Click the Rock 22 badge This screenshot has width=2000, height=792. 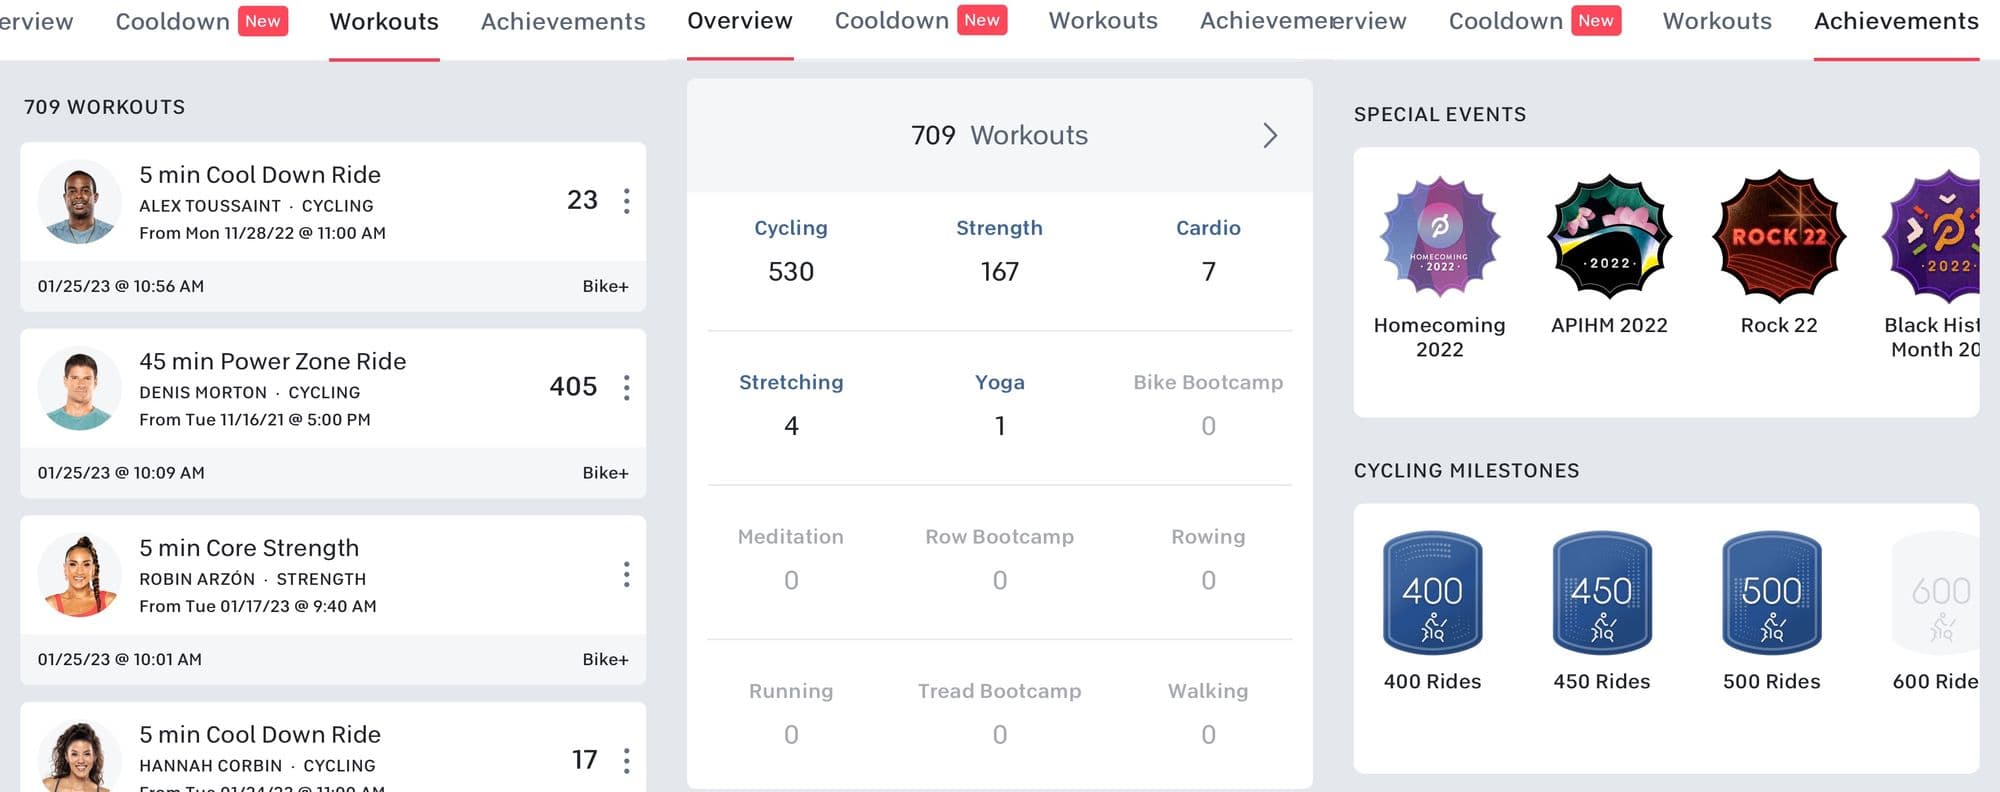pos(1778,238)
